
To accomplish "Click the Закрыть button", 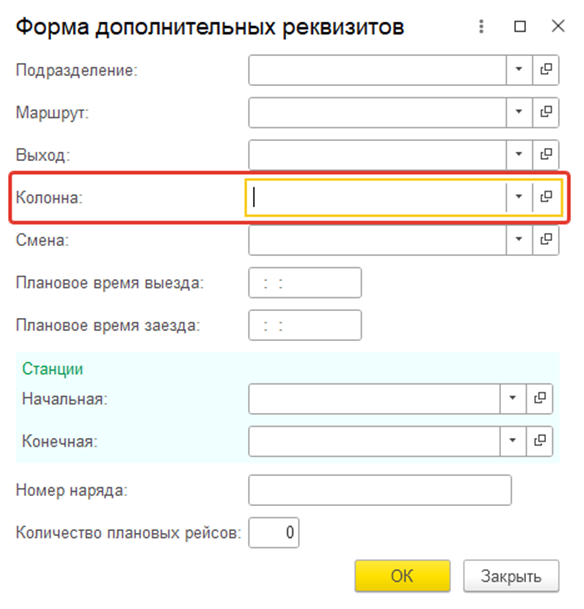I will (x=511, y=576).
